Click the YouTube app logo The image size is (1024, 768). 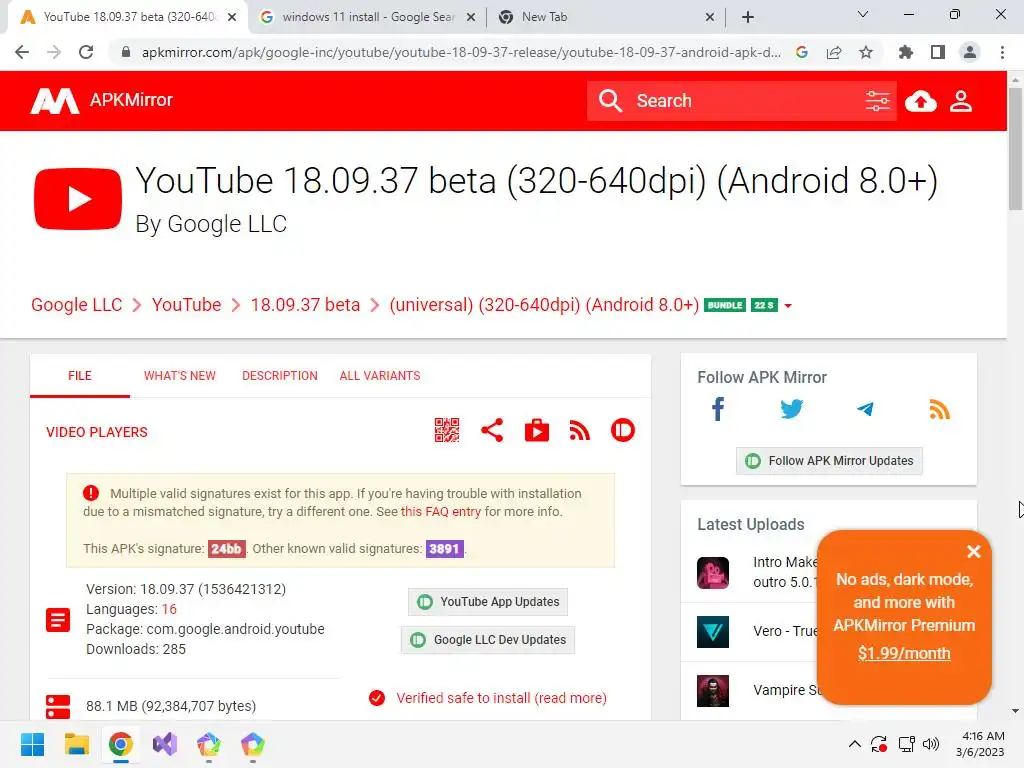point(78,199)
